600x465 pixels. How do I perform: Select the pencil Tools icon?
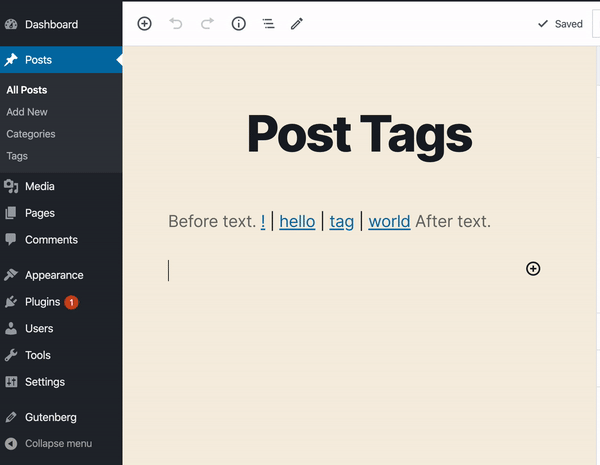pyautogui.click(x=297, y=24)
